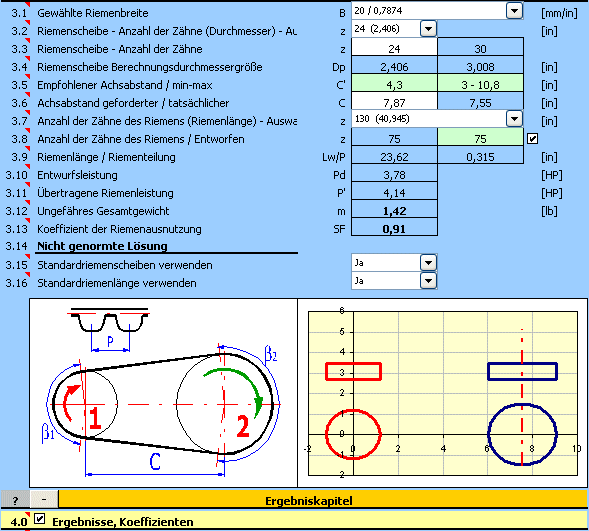This screenshot has width=589, height=531.
Task: Open Standardriemenscheiben verwenden dropdown
Action: coord(428,262)
